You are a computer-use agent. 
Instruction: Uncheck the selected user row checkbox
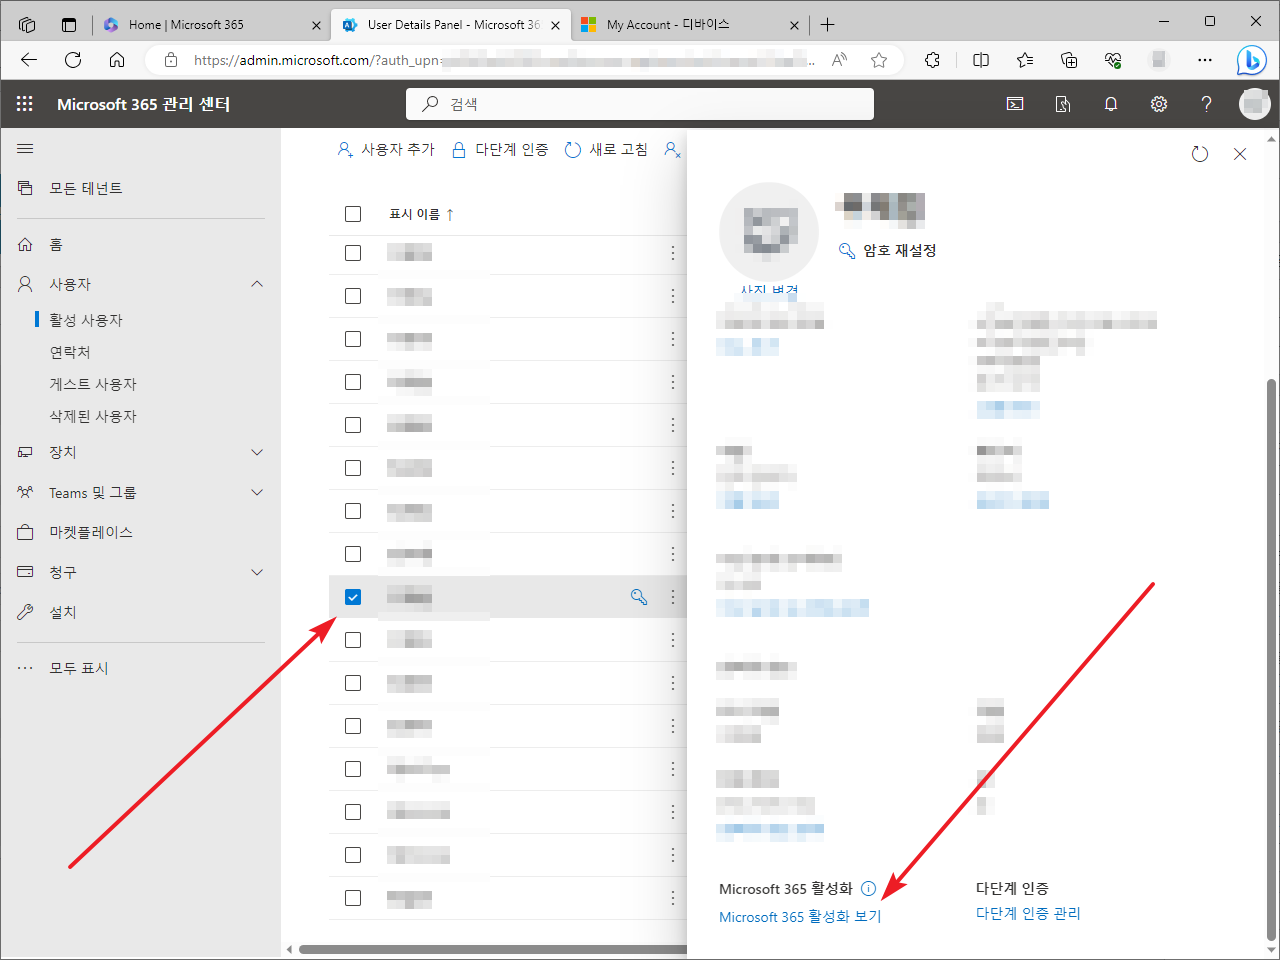(x=353, y=597)
